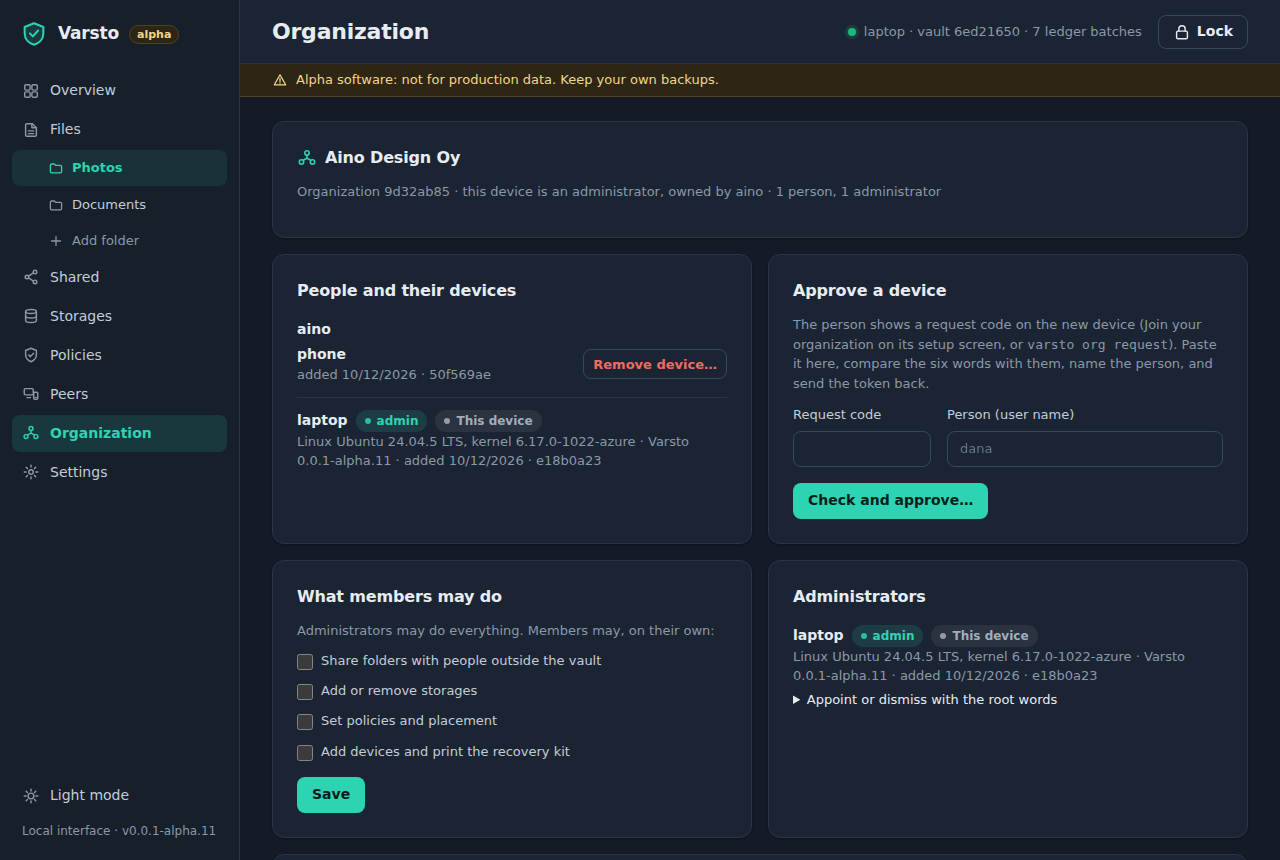This screenshot has height=860, width=1280.
Task: Click the Varsto shield logo icon
Action: [x=34, y=33]
